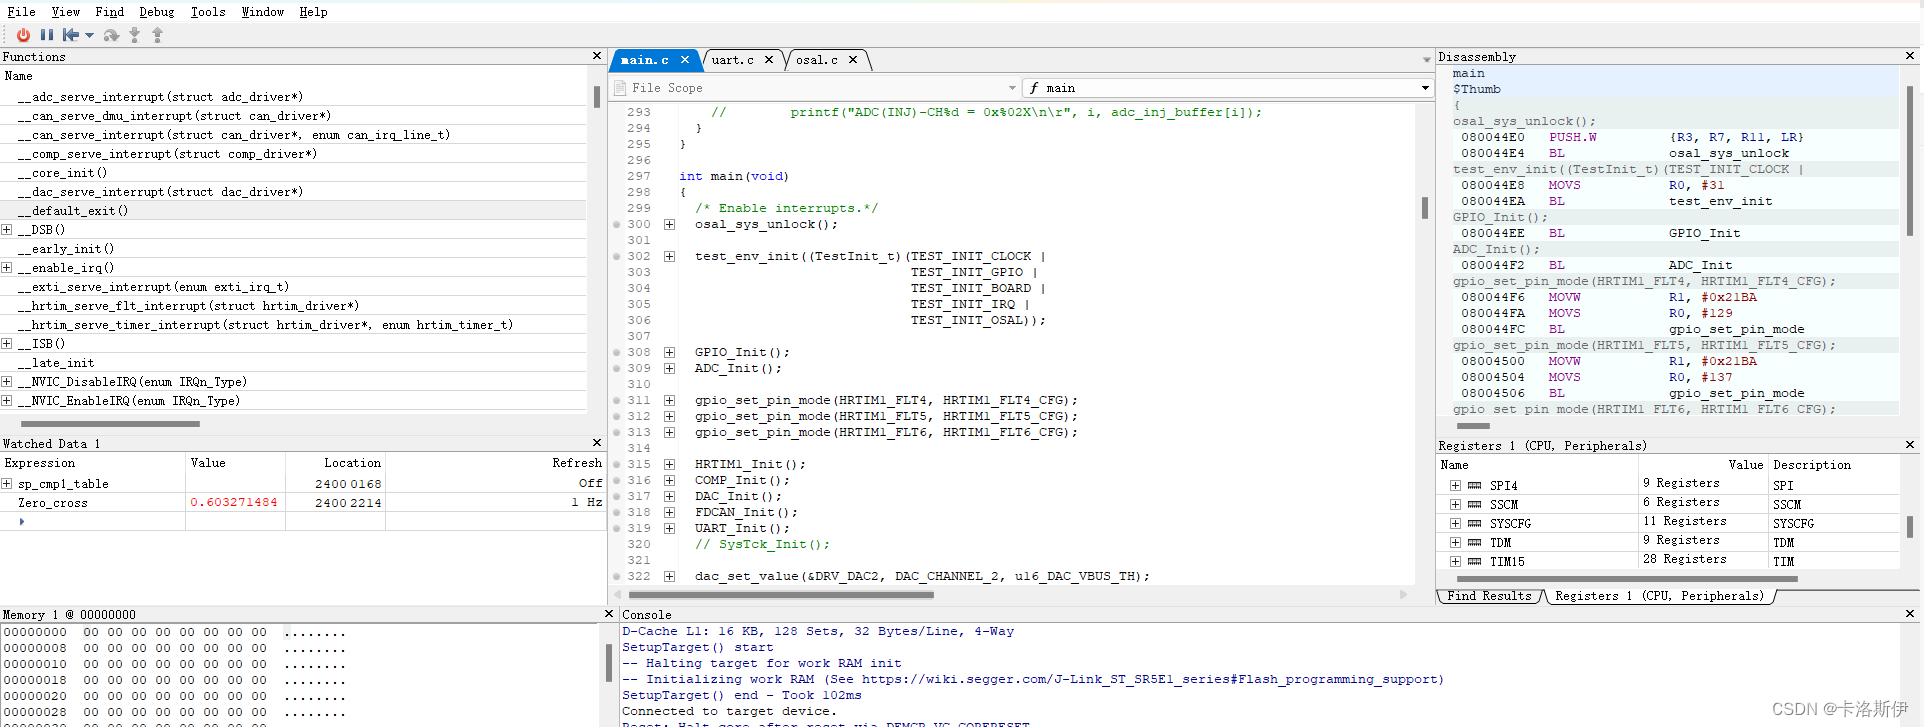The height and width of the screenshot is (727, 1924).
Task: Close the Disassembly panel
Action: point(1909,56)
